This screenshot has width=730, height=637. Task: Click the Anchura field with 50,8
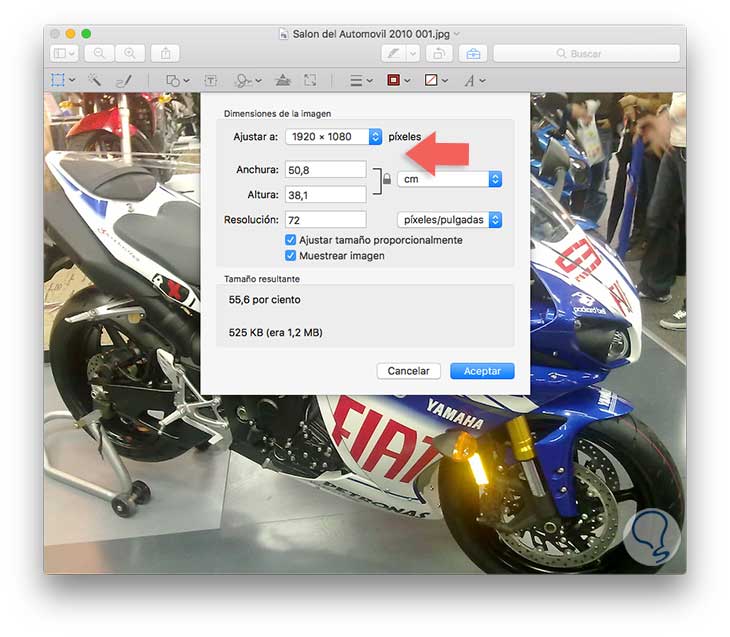(x=325, y=169)
